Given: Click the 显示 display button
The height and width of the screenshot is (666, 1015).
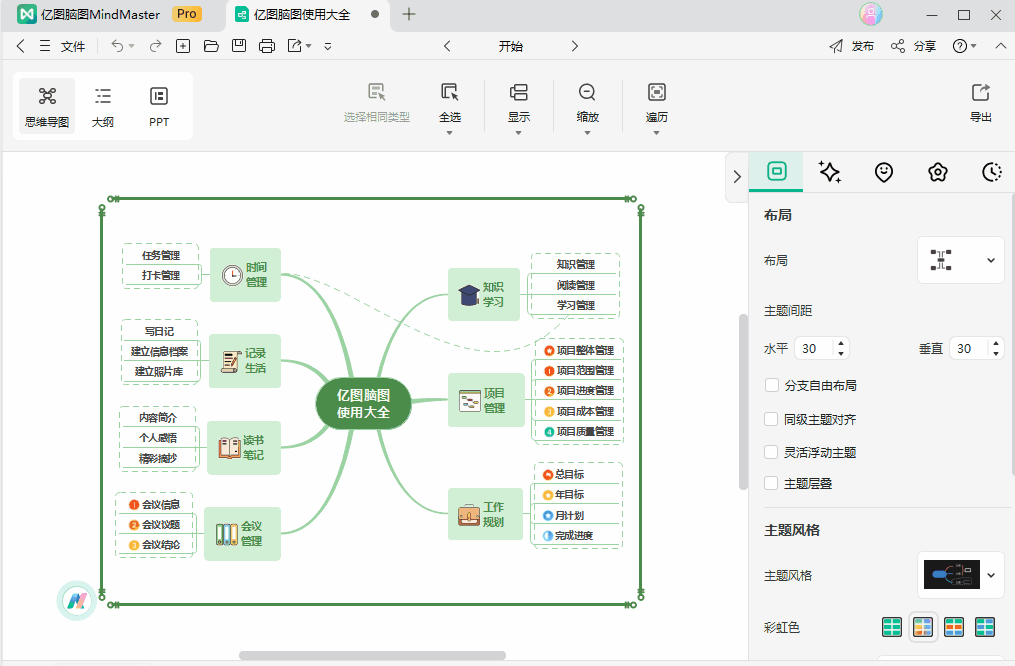Looking at the screenshot, I should 519,104.
